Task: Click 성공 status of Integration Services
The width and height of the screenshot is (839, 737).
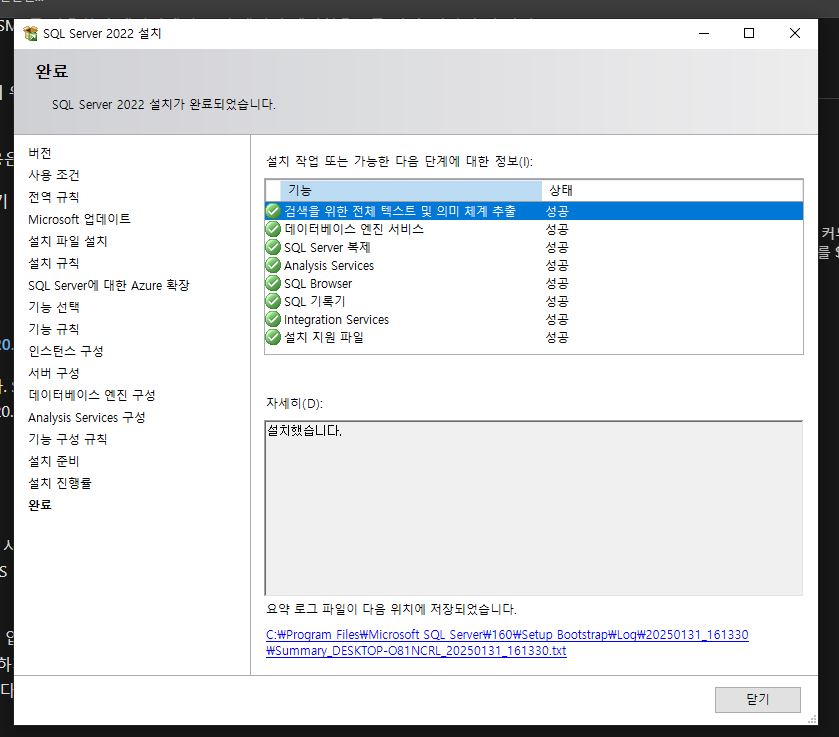Action: pyautogui.click(x=557, y=320)
